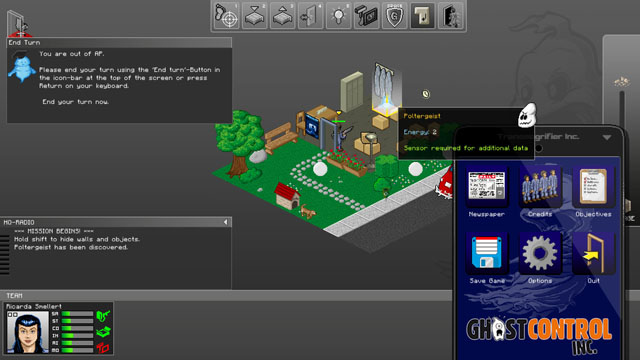Go up one floor level
Image resolution: width=640 pixels, height=360 pixels.
[282, 16]
